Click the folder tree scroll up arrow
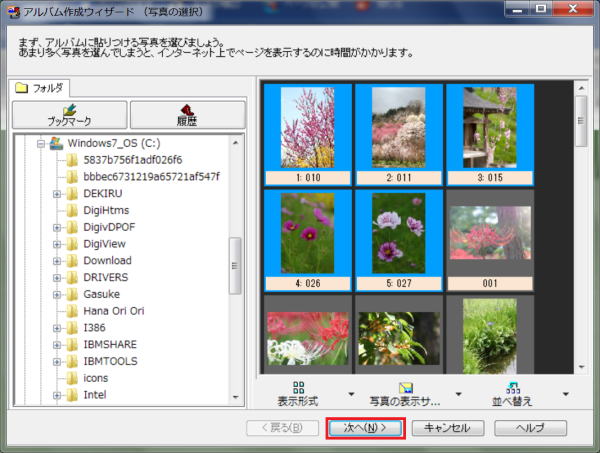Screen dimensions: 600x453 [x=235, y=143]
